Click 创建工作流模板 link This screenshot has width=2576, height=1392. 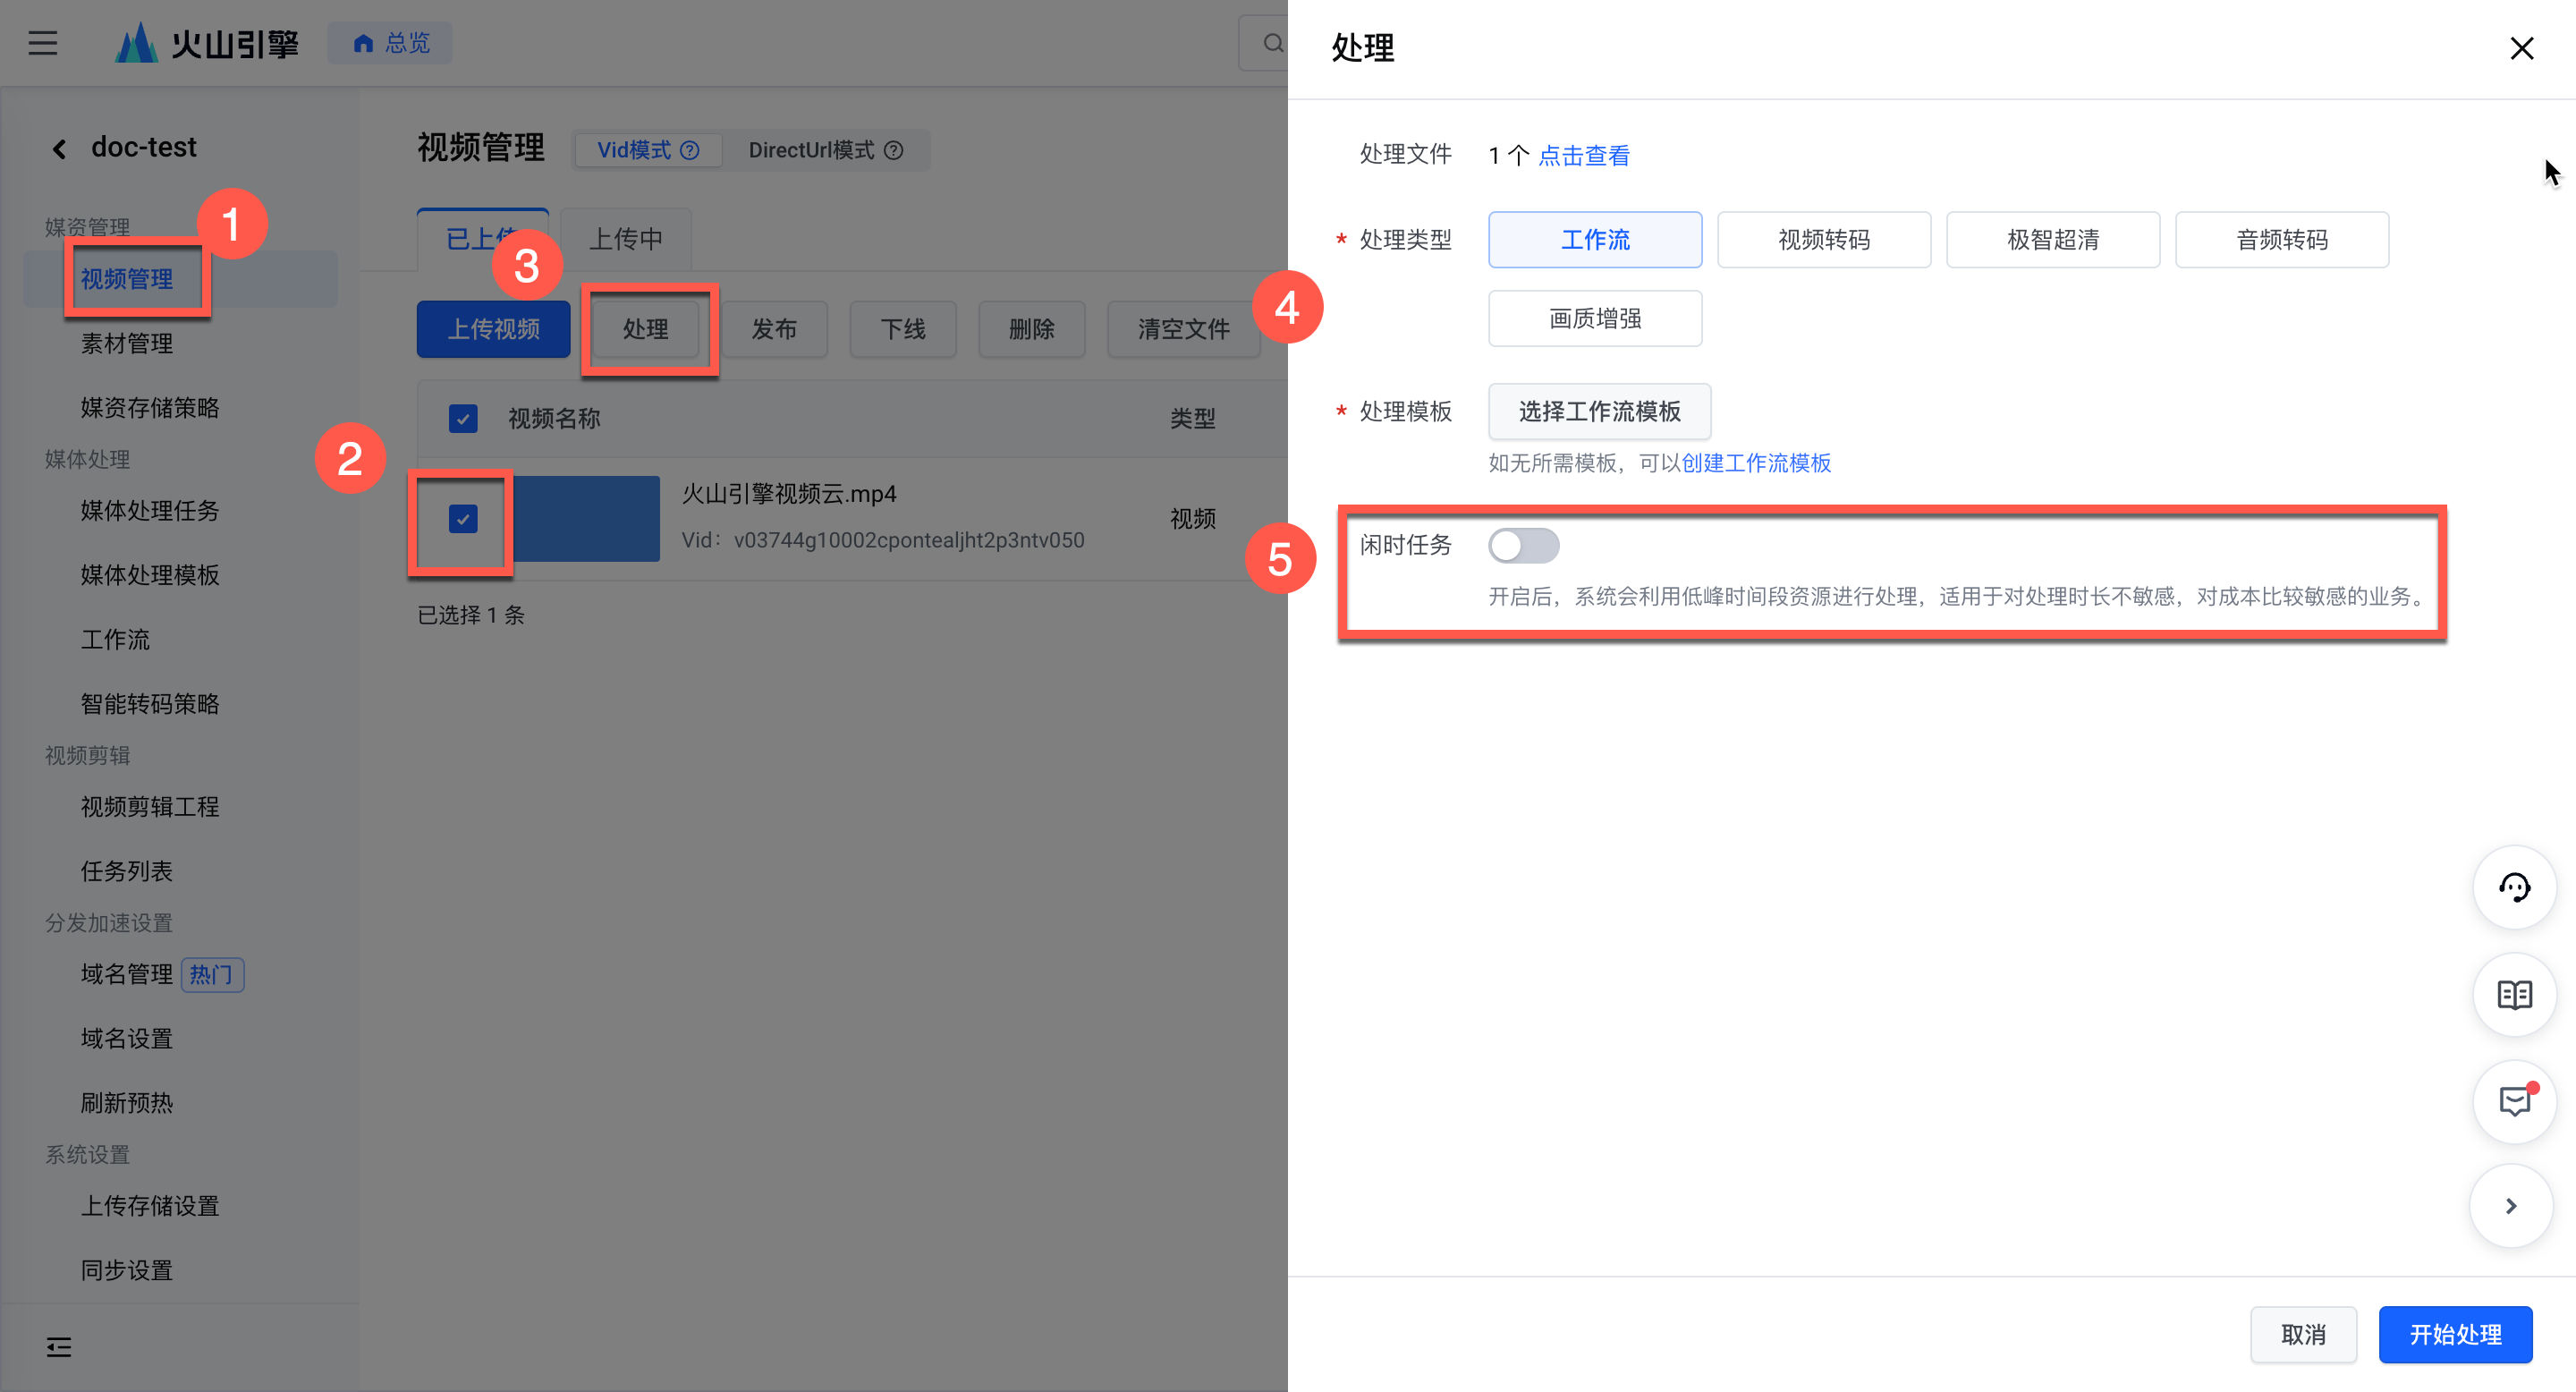(1756, 463)
